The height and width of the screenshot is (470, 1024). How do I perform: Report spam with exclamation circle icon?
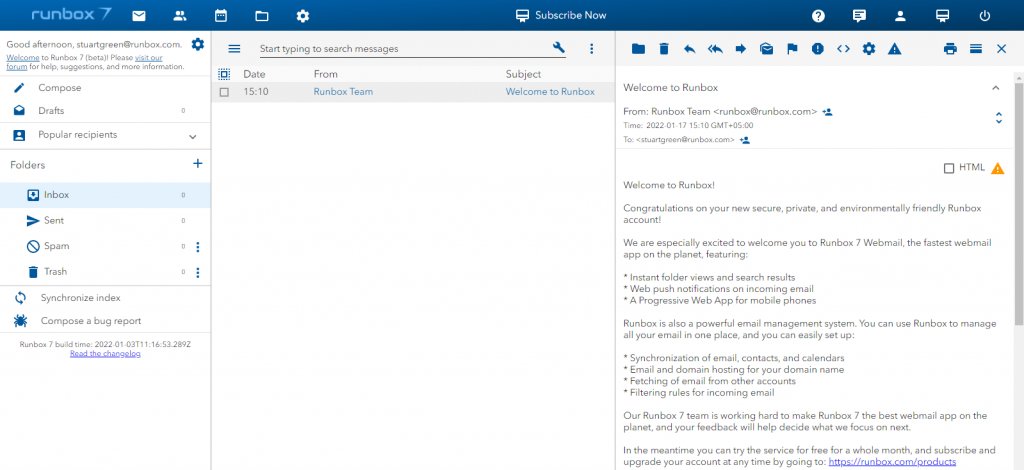click(818, 48)
